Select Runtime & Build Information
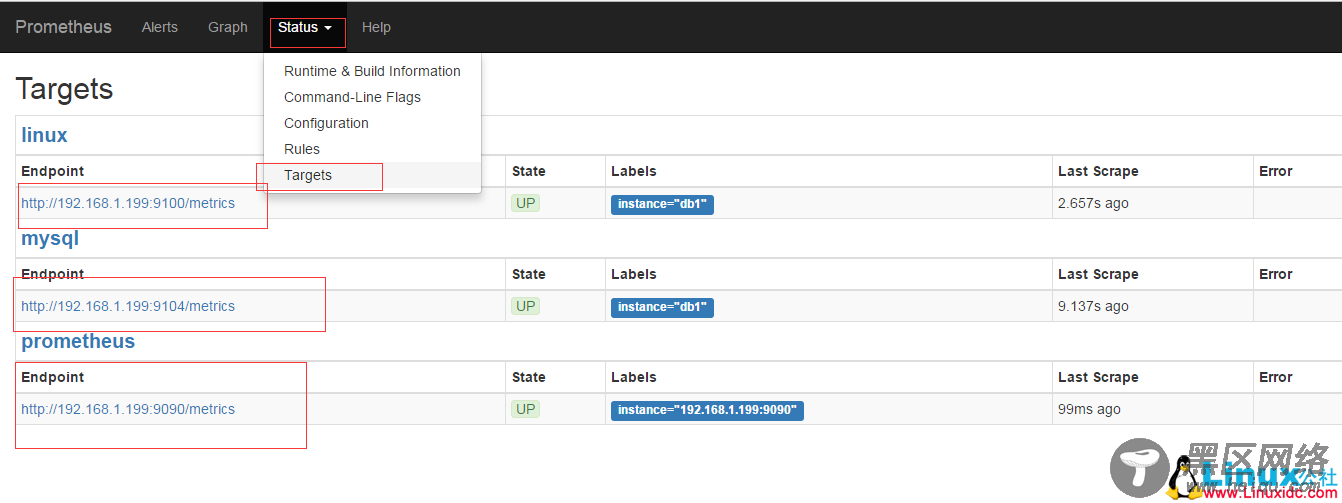Viewport: 1342px width, 503px height. (372, 71)
